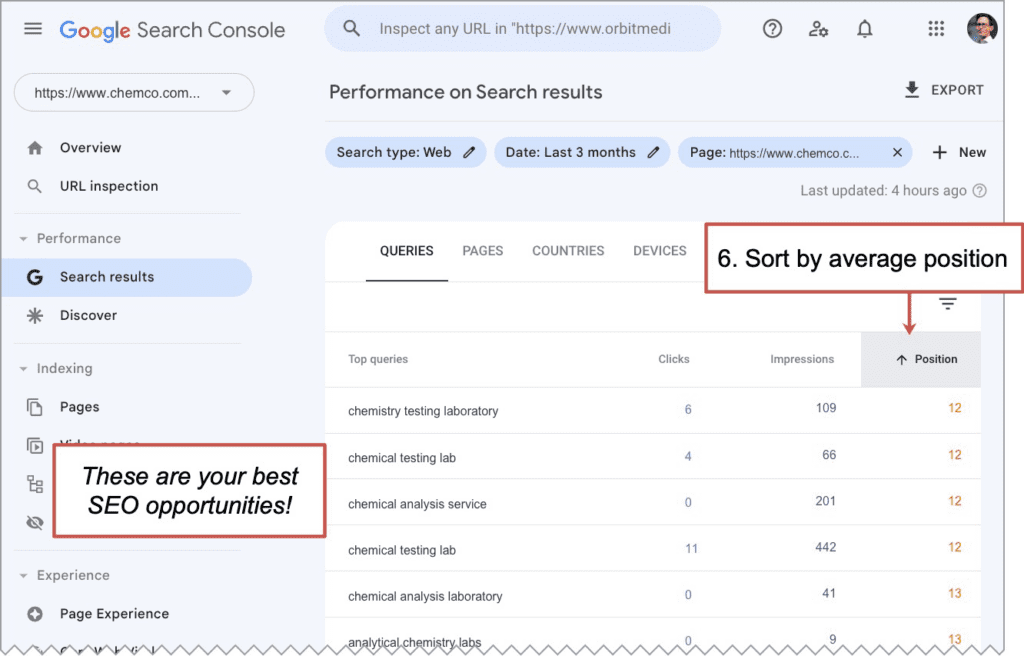Open the notifications bell
The height and width of the screenshot is (656, 1024).
click(x=865, y=29)
